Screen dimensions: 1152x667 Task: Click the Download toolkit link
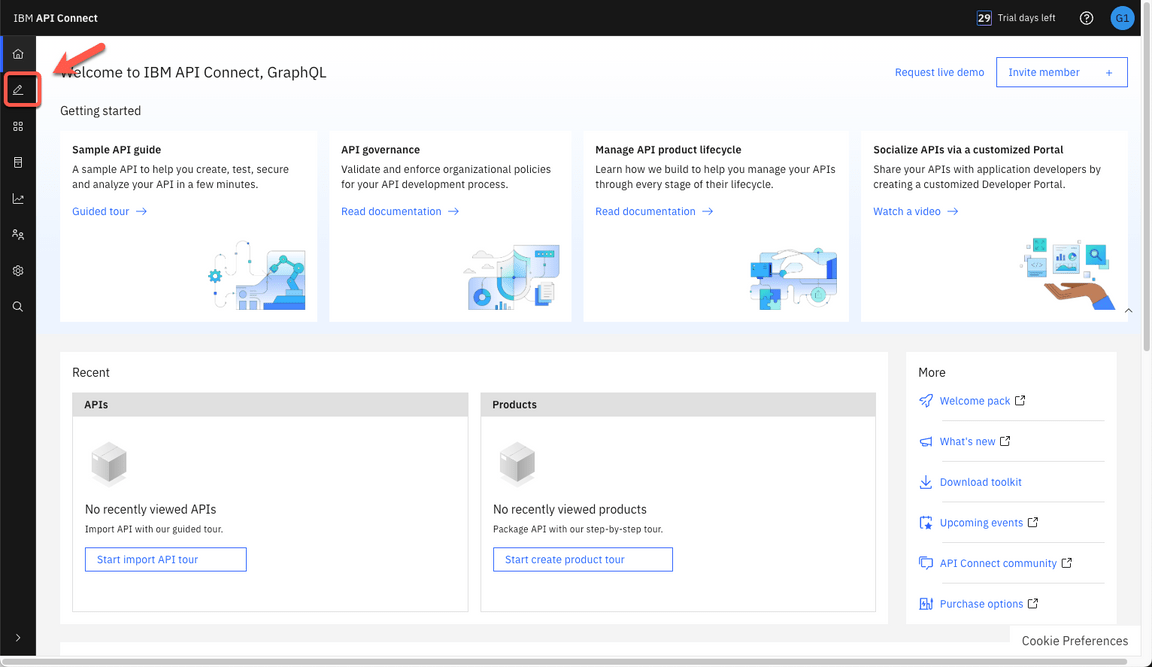[x=980, y=482]
